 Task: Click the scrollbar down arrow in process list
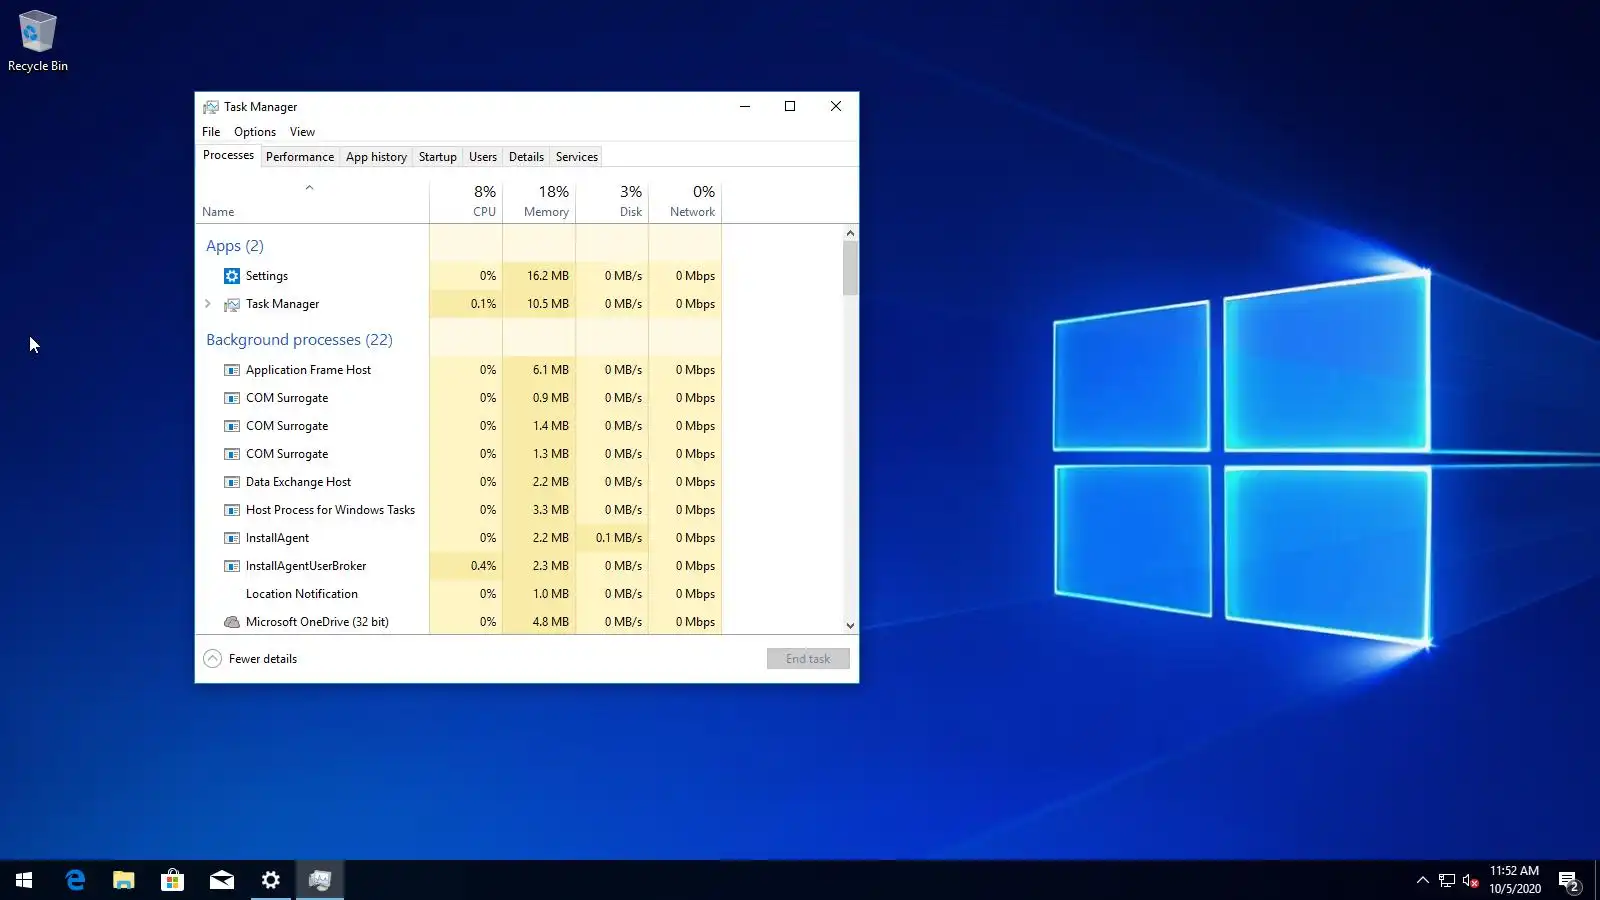click(850, 626)
